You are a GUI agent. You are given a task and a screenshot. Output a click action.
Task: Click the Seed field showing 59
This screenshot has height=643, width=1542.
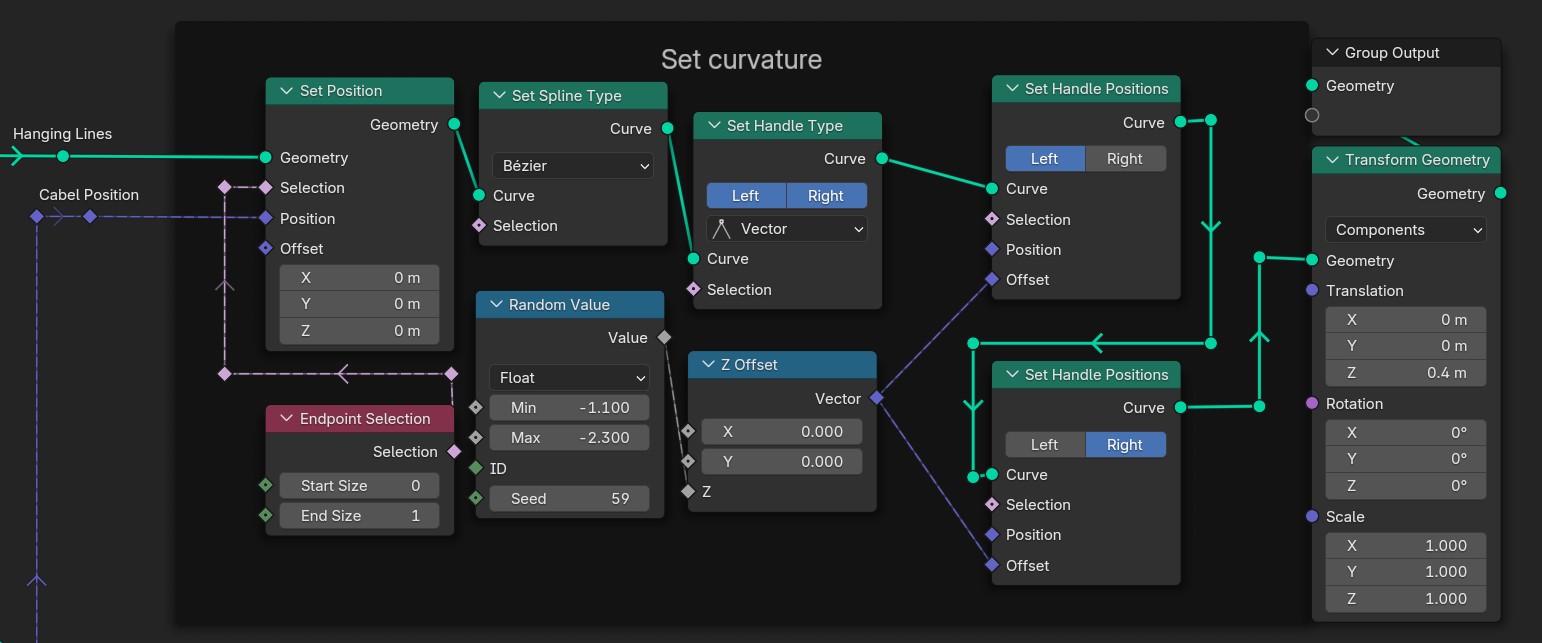pos(569,499)
